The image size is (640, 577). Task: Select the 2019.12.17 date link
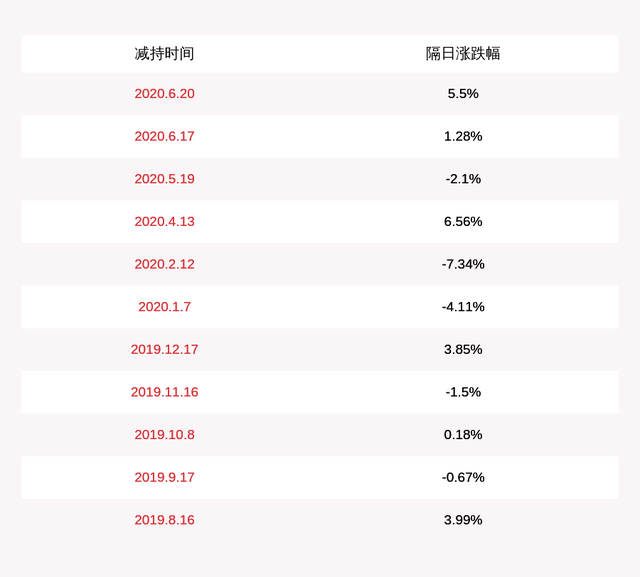pos(164,349)
